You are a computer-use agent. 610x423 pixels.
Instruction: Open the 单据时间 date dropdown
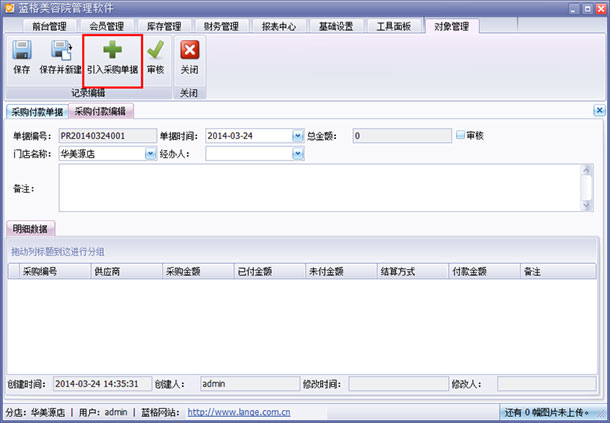pyautogui.click(x=298, y=136)
